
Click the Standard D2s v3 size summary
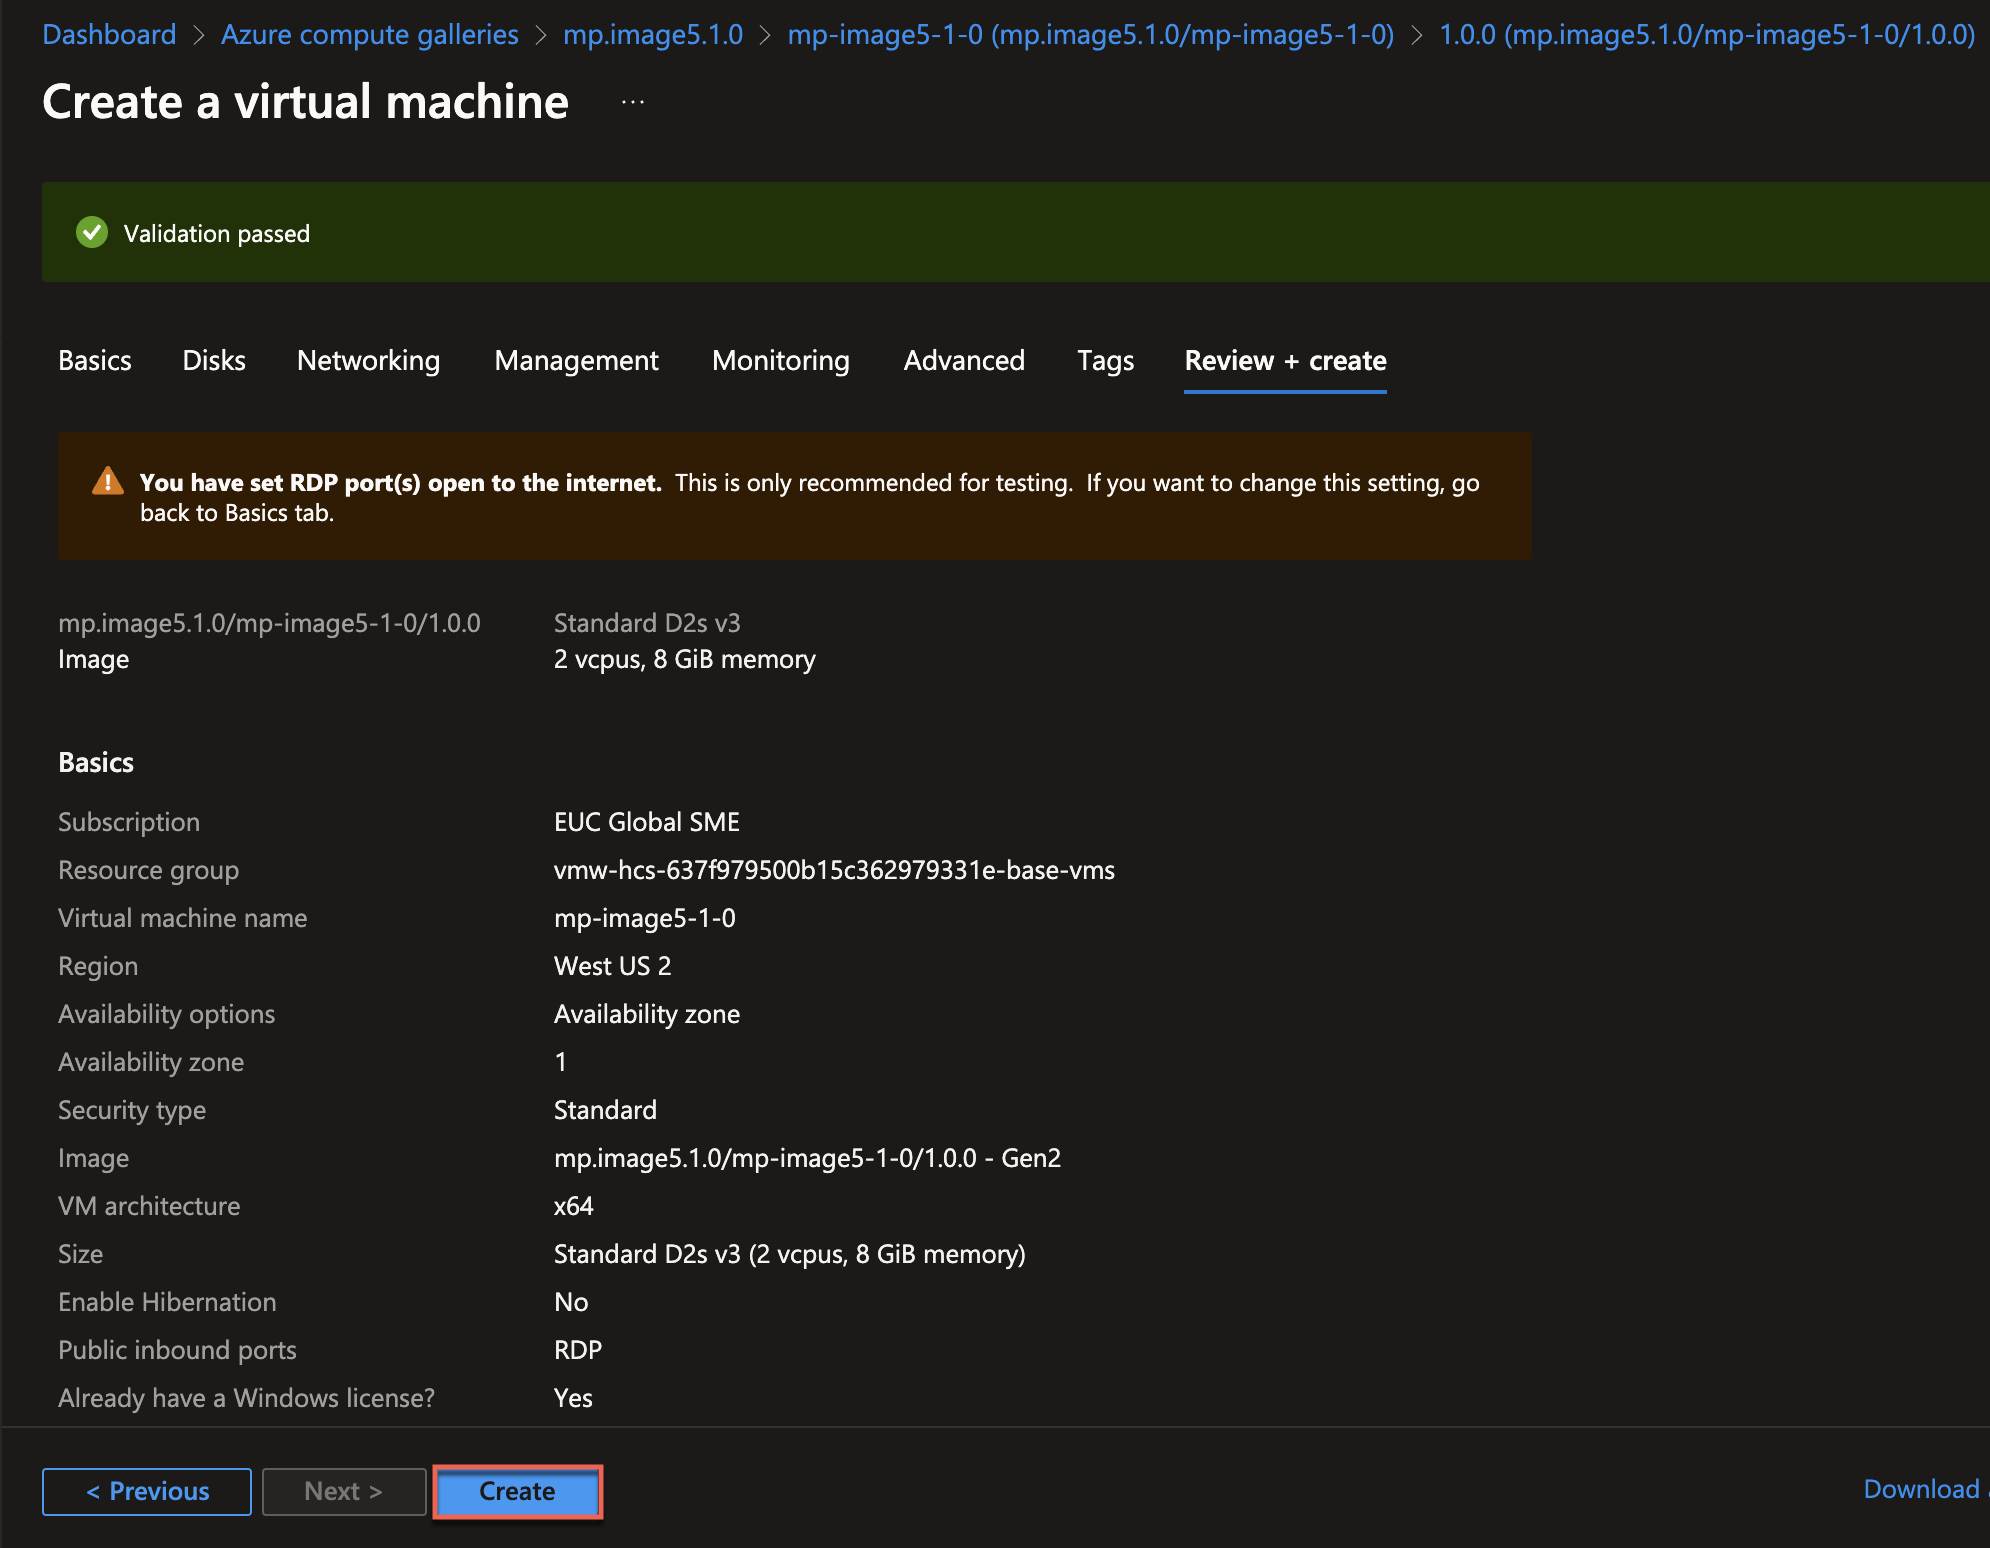(647, 623)
